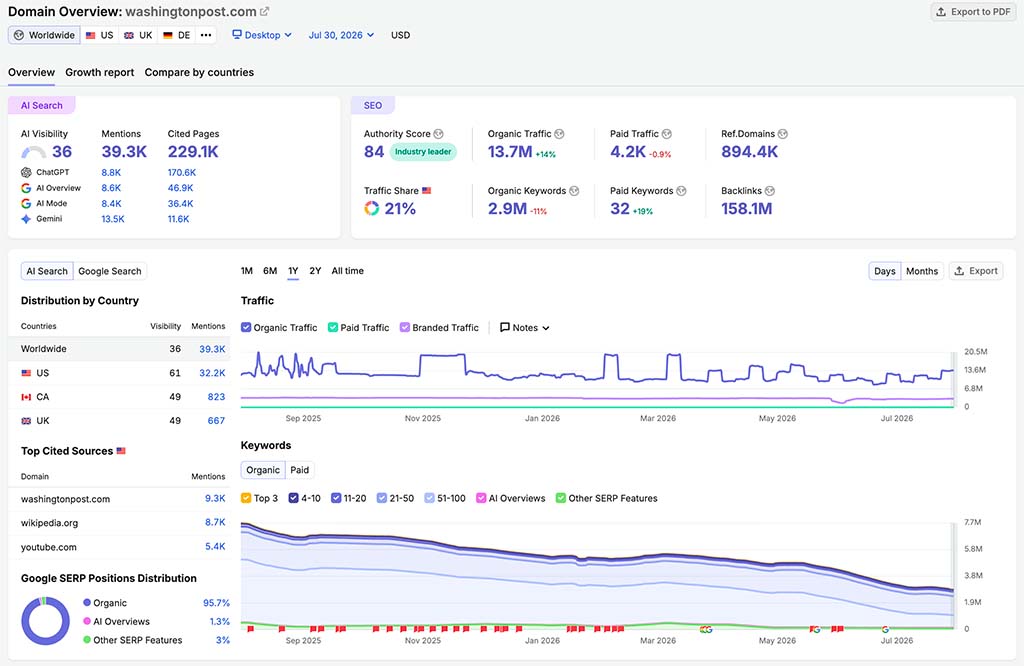Click the ChatGPT logo icon

(26, 172)
